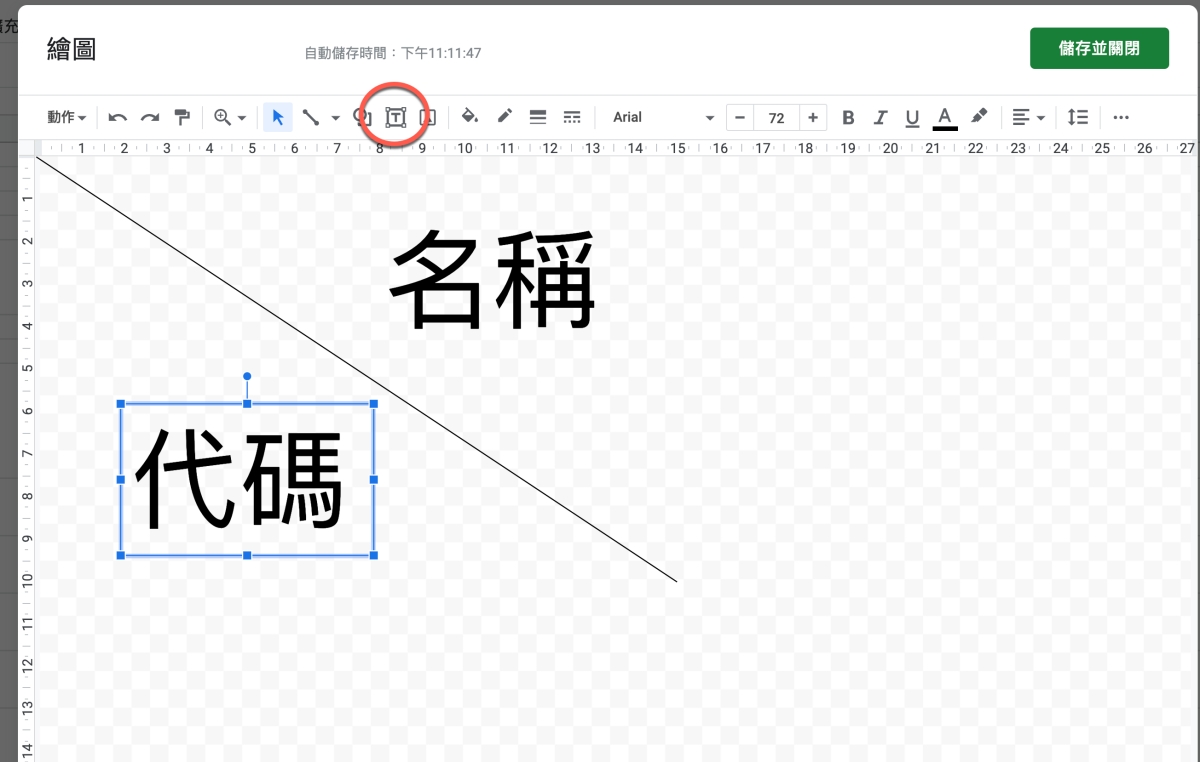
Task: Click the rotation handle above 代碼 box
Action: 247,377
